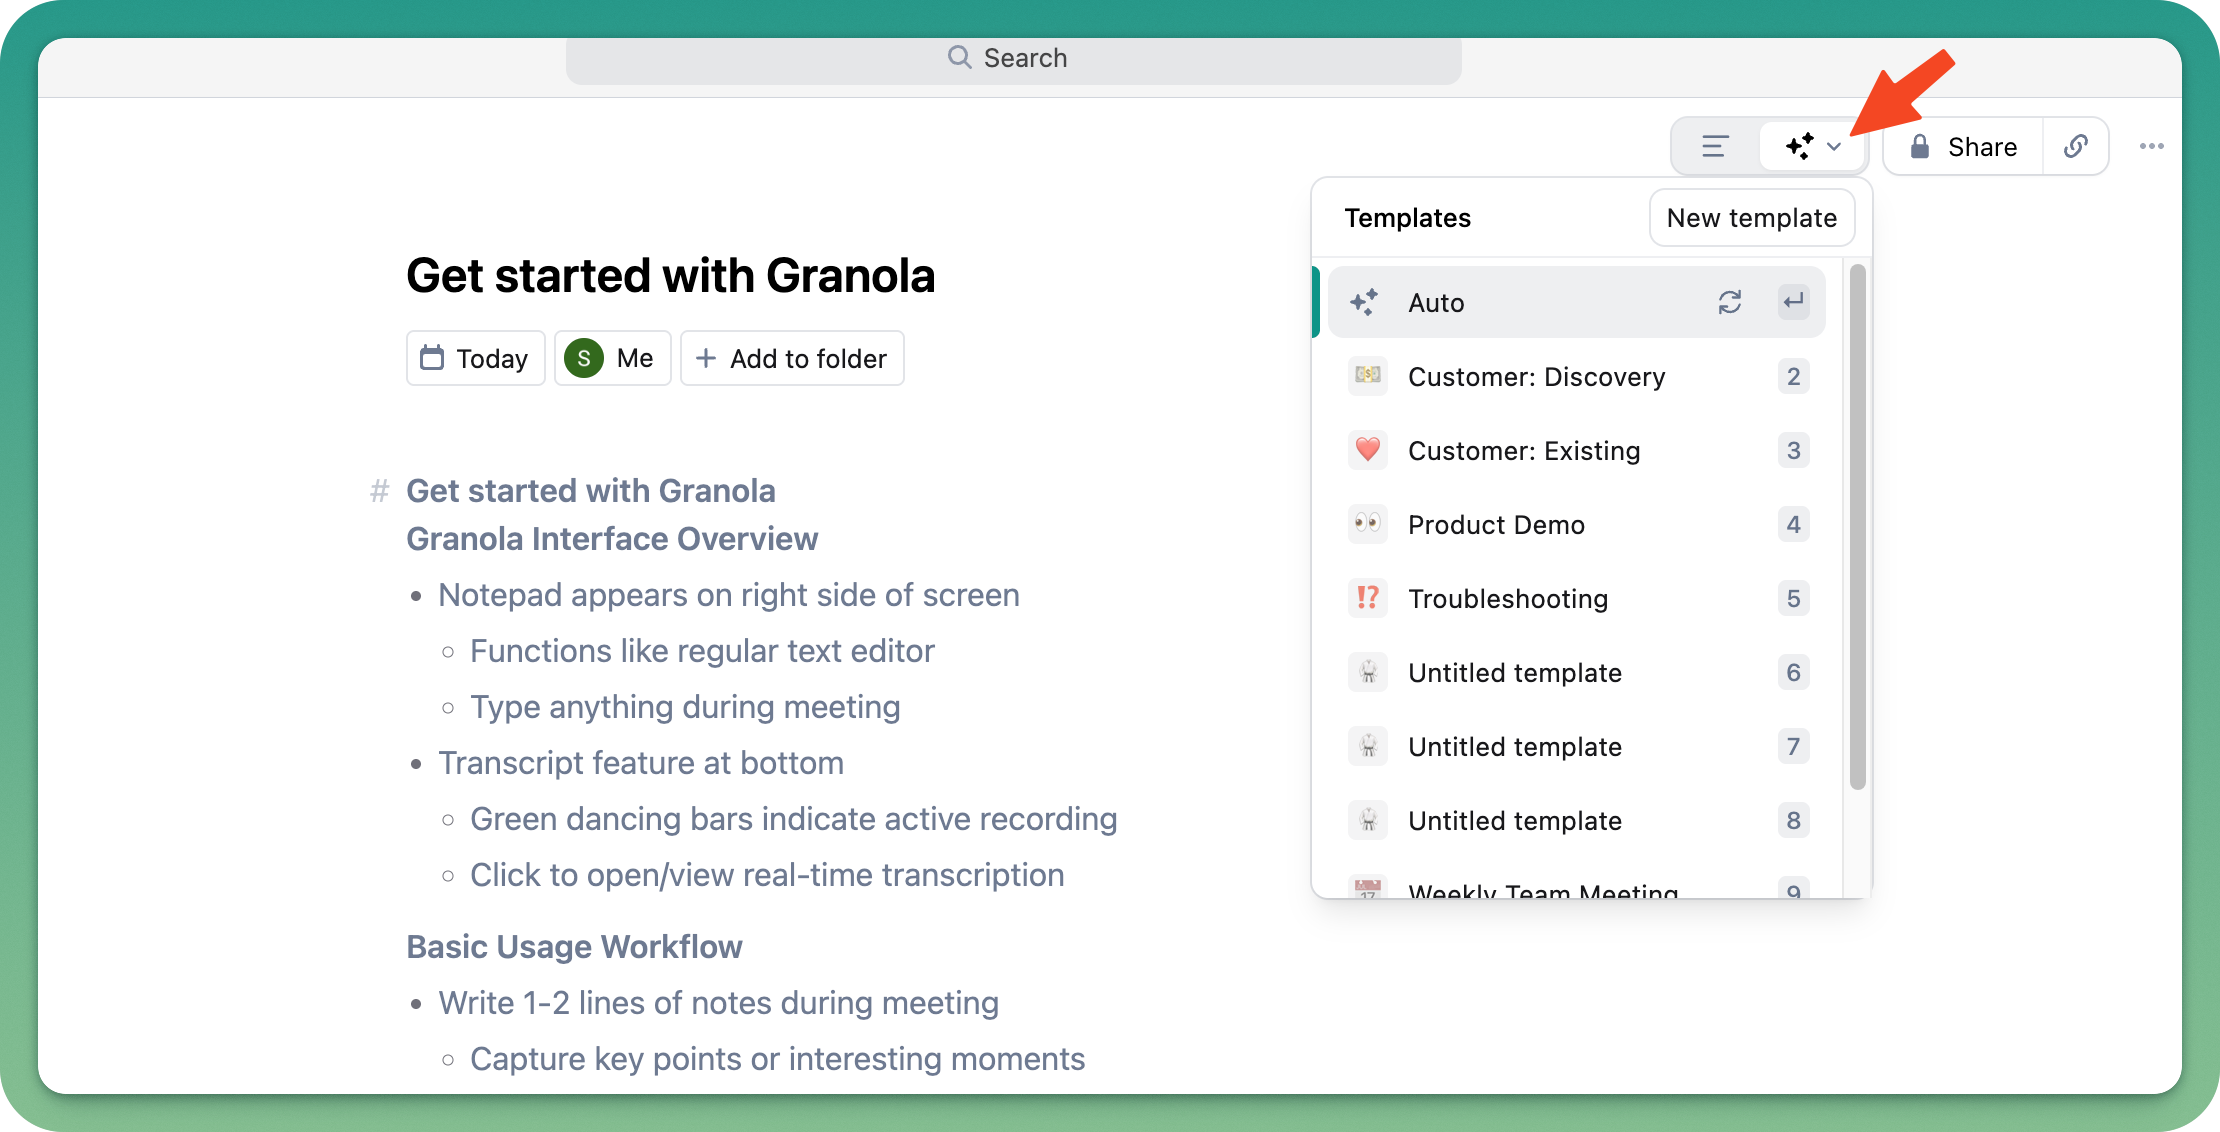The width and height of the screenshot is (2220, 1132).
Task: Toggle the sparkle enhanced notes view
Action: (1800, 147)
